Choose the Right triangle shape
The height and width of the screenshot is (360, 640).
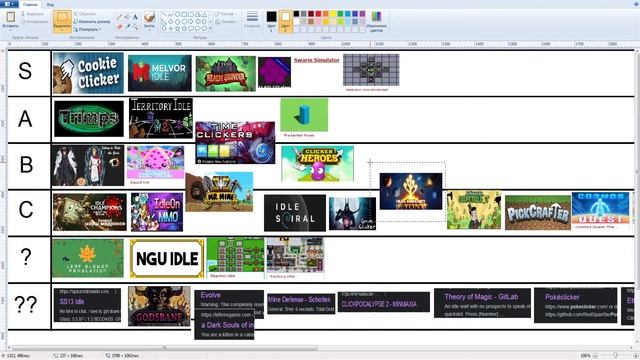[163, 21]
